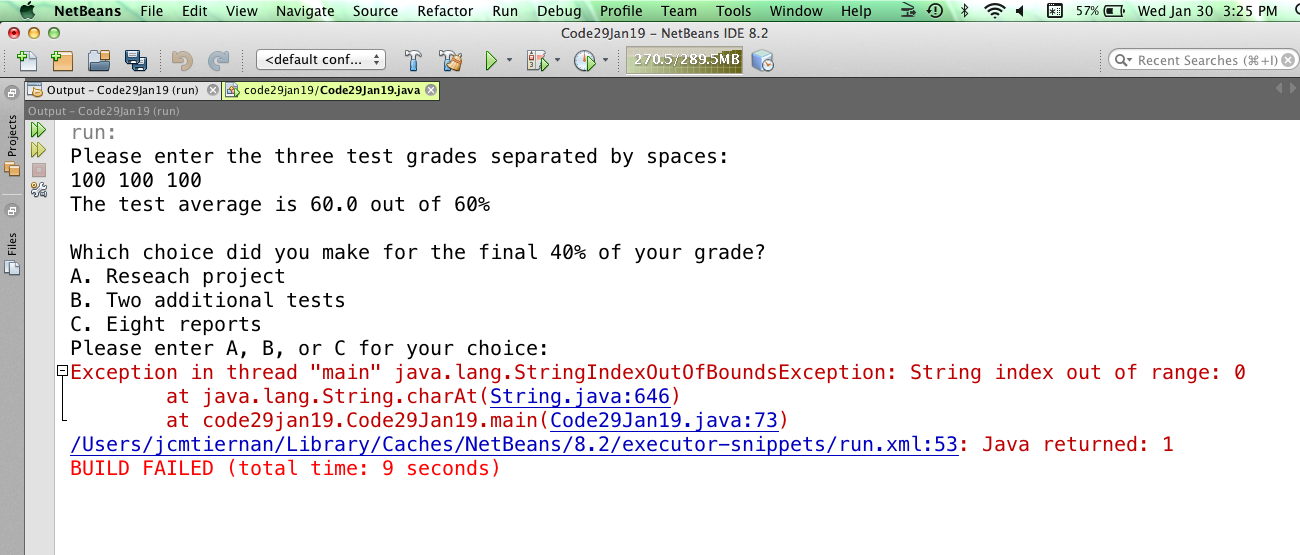Close the Output - Code29Jan19 tab
1300x555 pixels.
[211, 90]
